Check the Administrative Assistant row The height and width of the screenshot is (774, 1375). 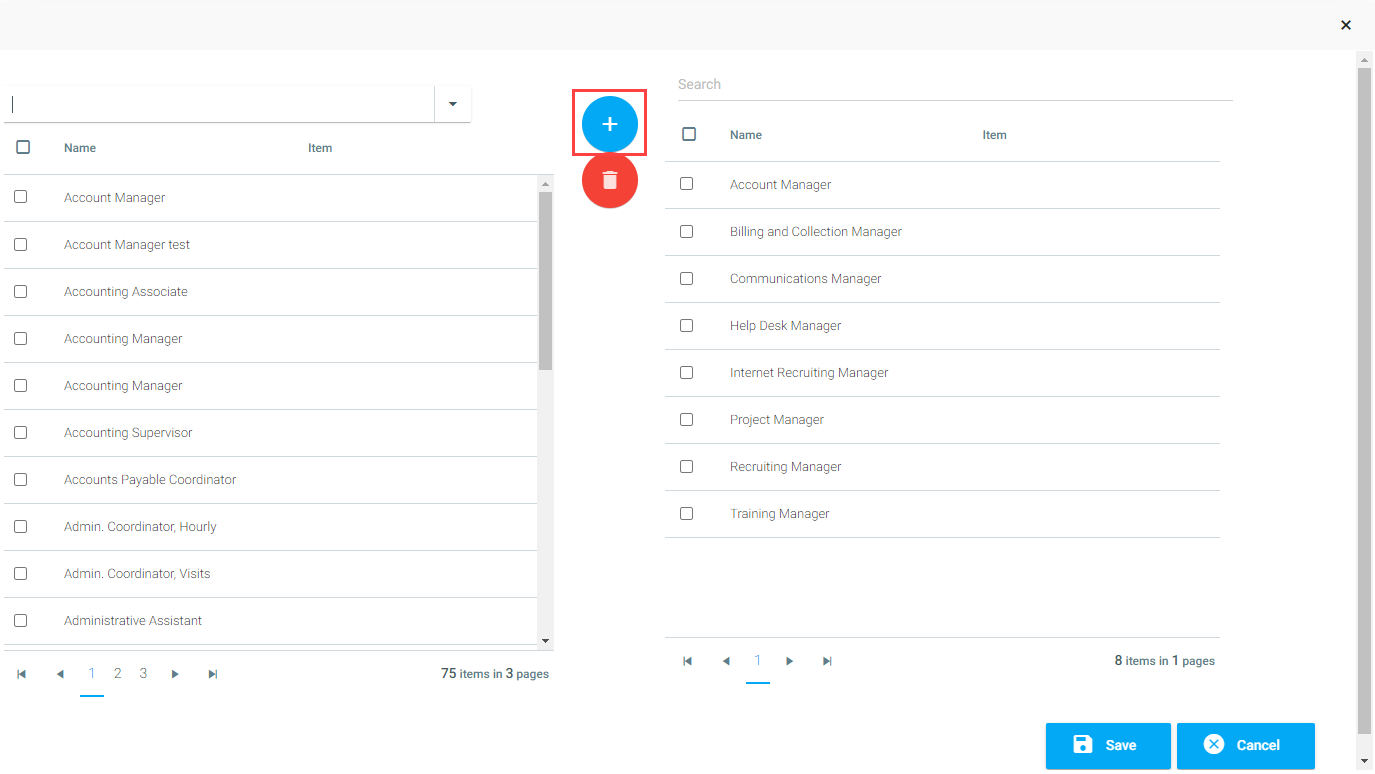click(20, 620)
